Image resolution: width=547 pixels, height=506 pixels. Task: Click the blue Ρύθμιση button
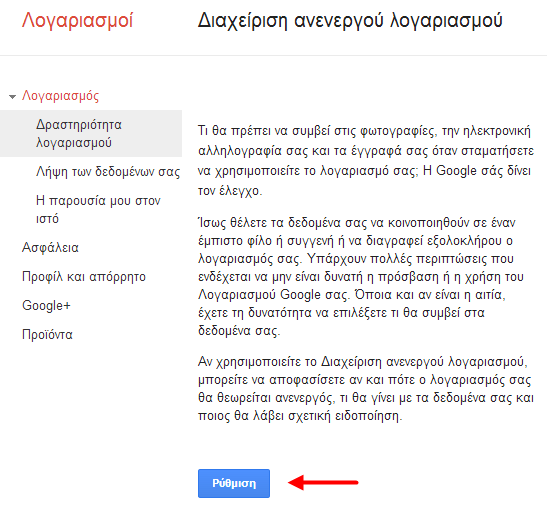(x=234, y=483)
